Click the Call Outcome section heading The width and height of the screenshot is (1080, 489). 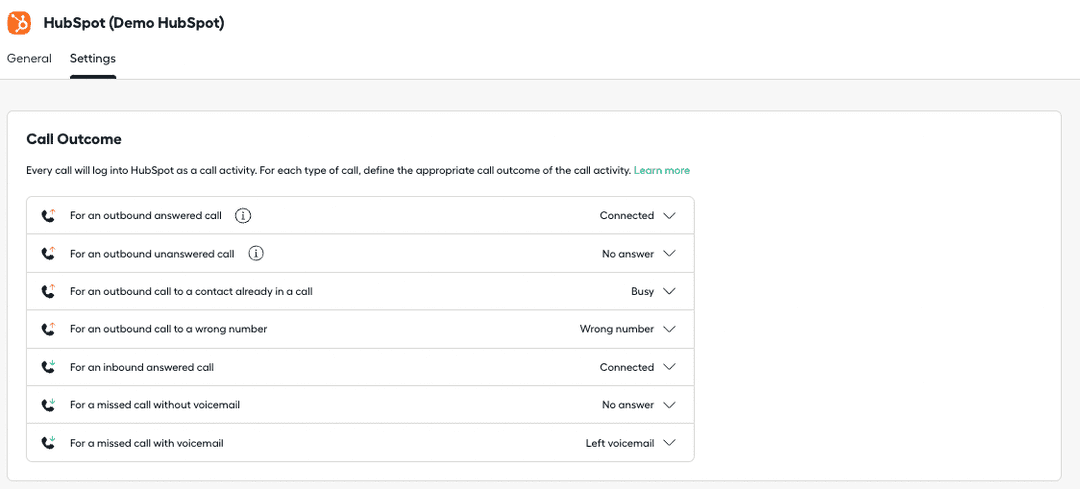click(74, 139)
